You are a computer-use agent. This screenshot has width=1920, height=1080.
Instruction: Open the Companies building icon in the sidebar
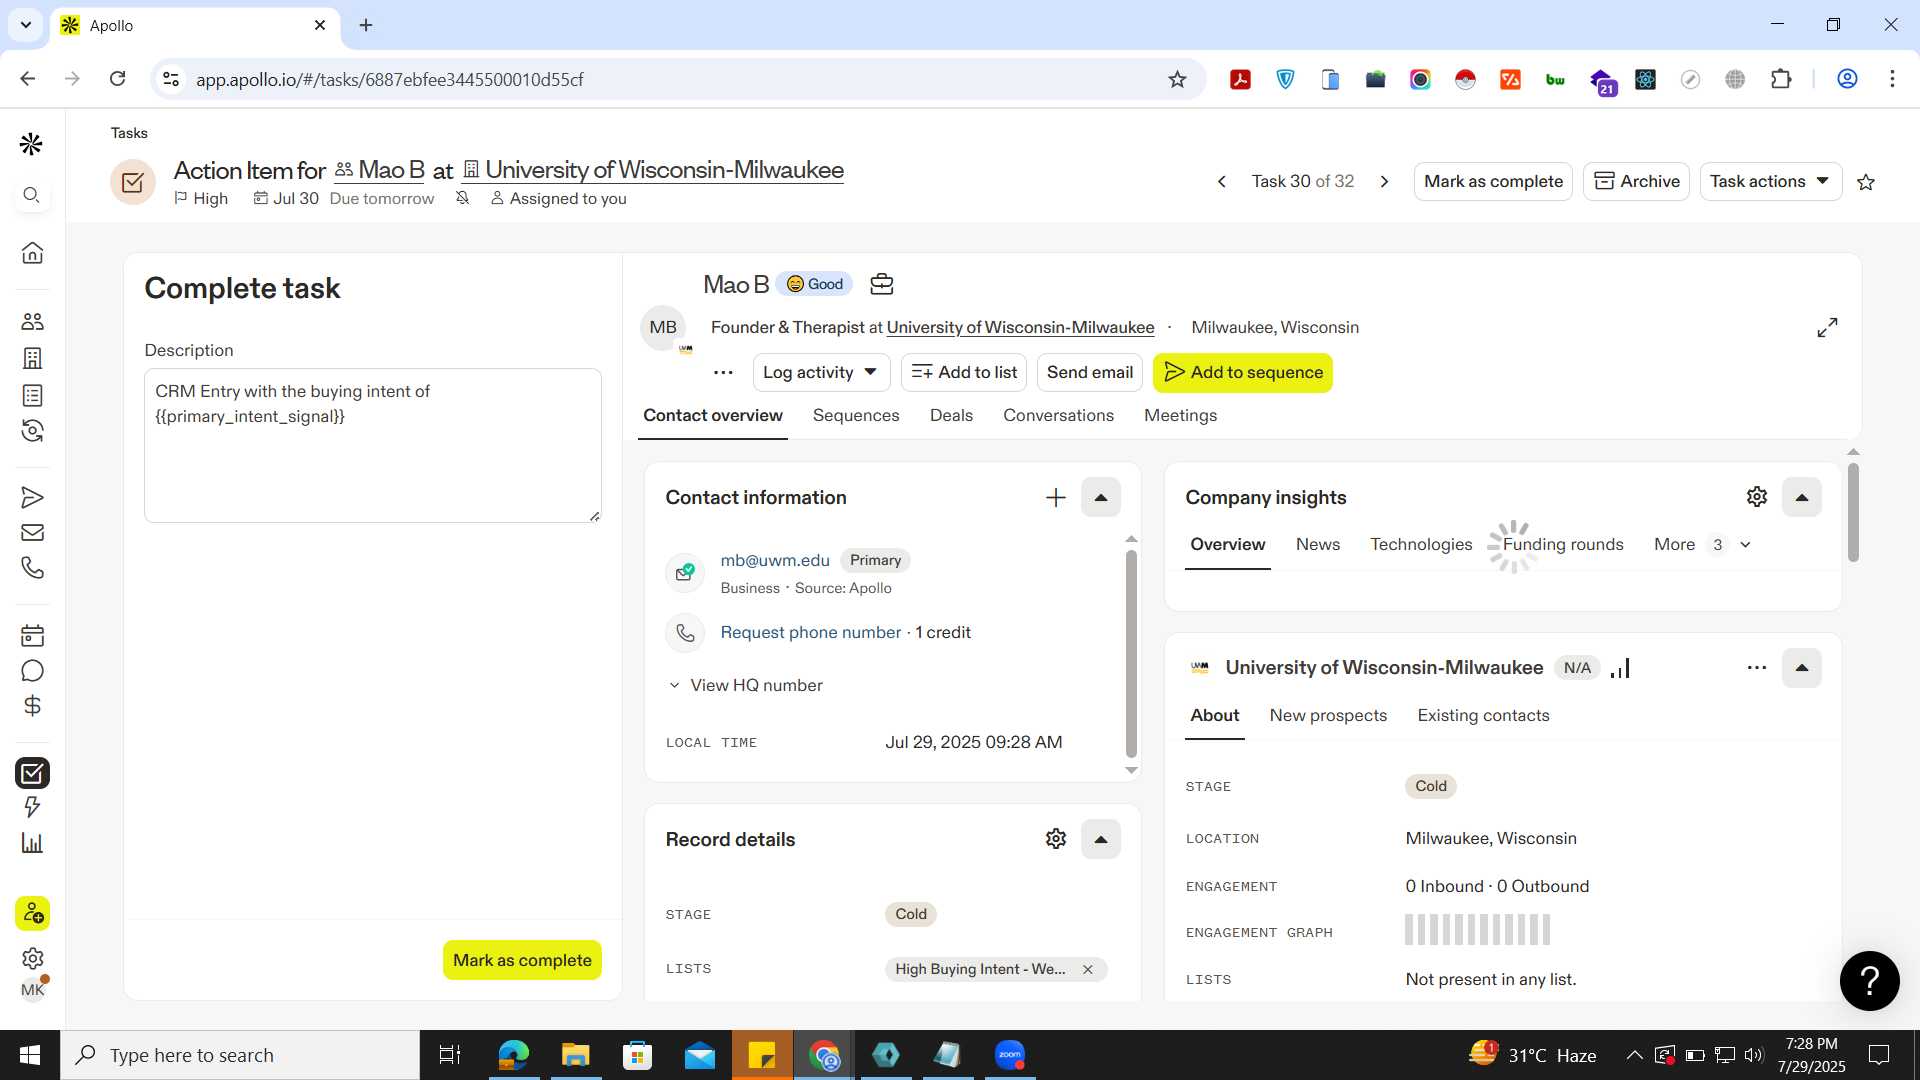(x=32, y=358)
